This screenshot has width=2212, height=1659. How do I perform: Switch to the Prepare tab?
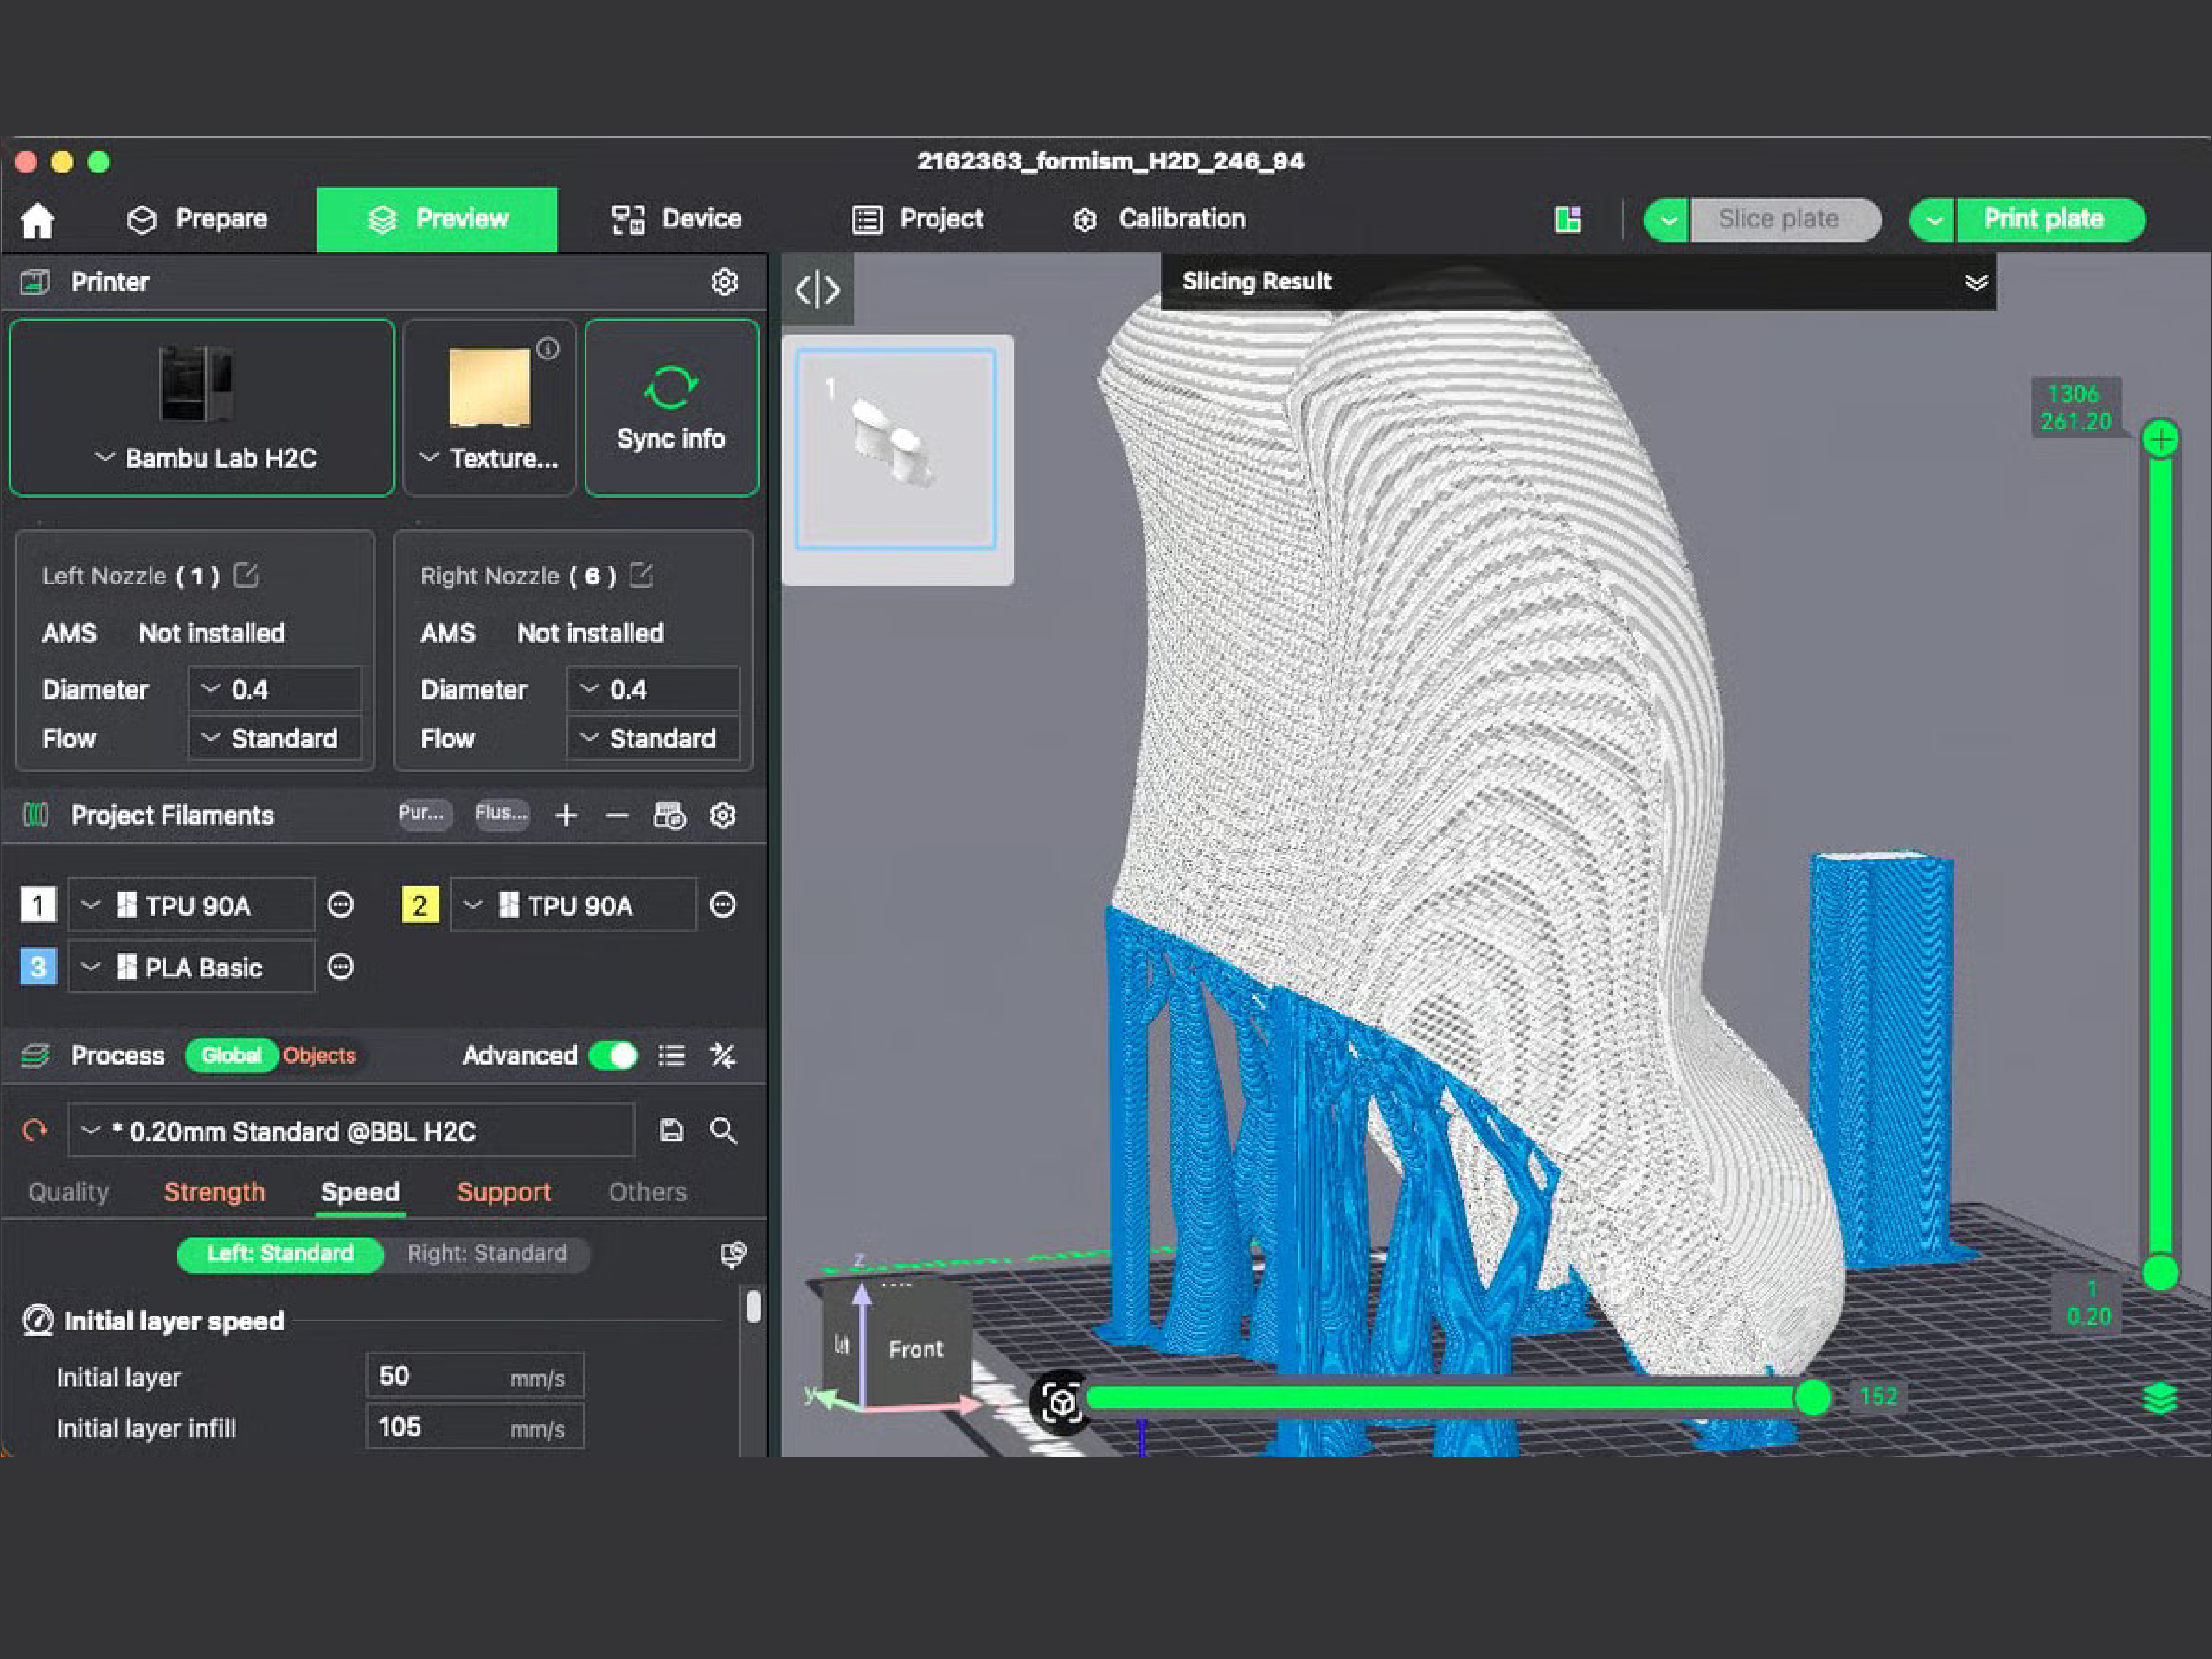click(x=197, y=220)
